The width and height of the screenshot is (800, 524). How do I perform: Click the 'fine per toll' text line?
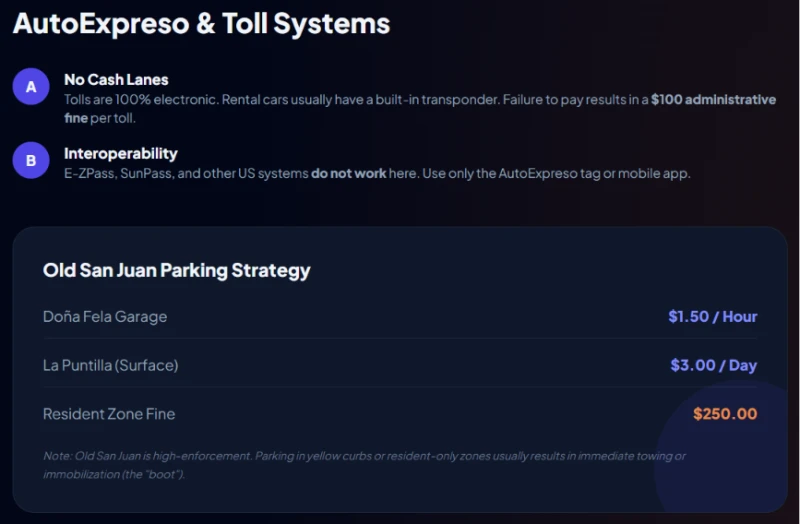click(x=99, y=118)
